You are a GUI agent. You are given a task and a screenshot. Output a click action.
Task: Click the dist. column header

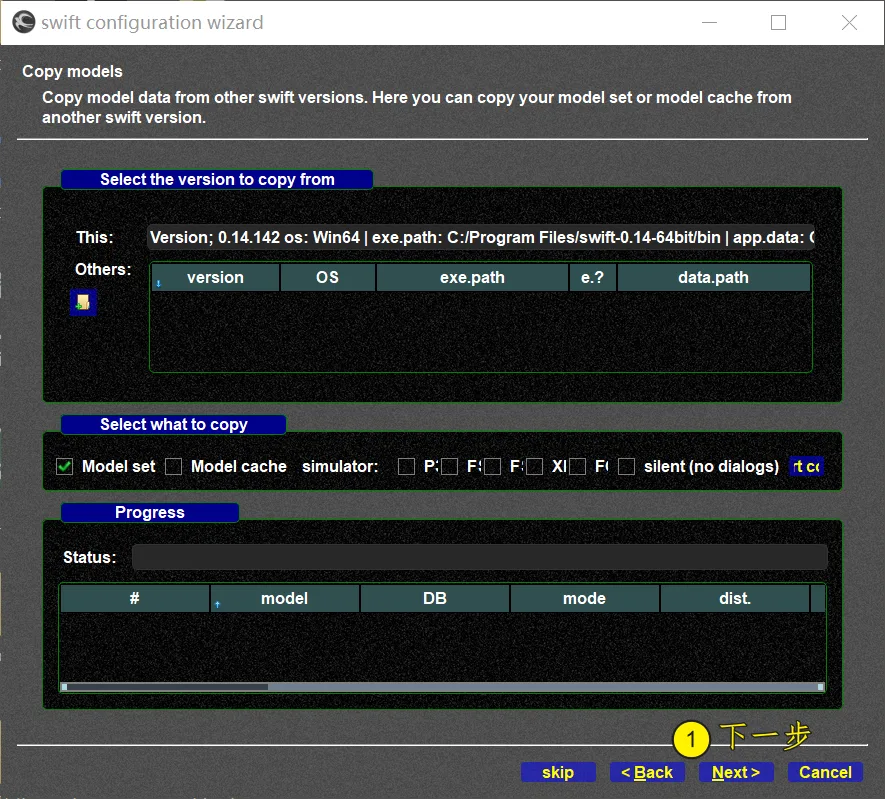tap(734, 599)
